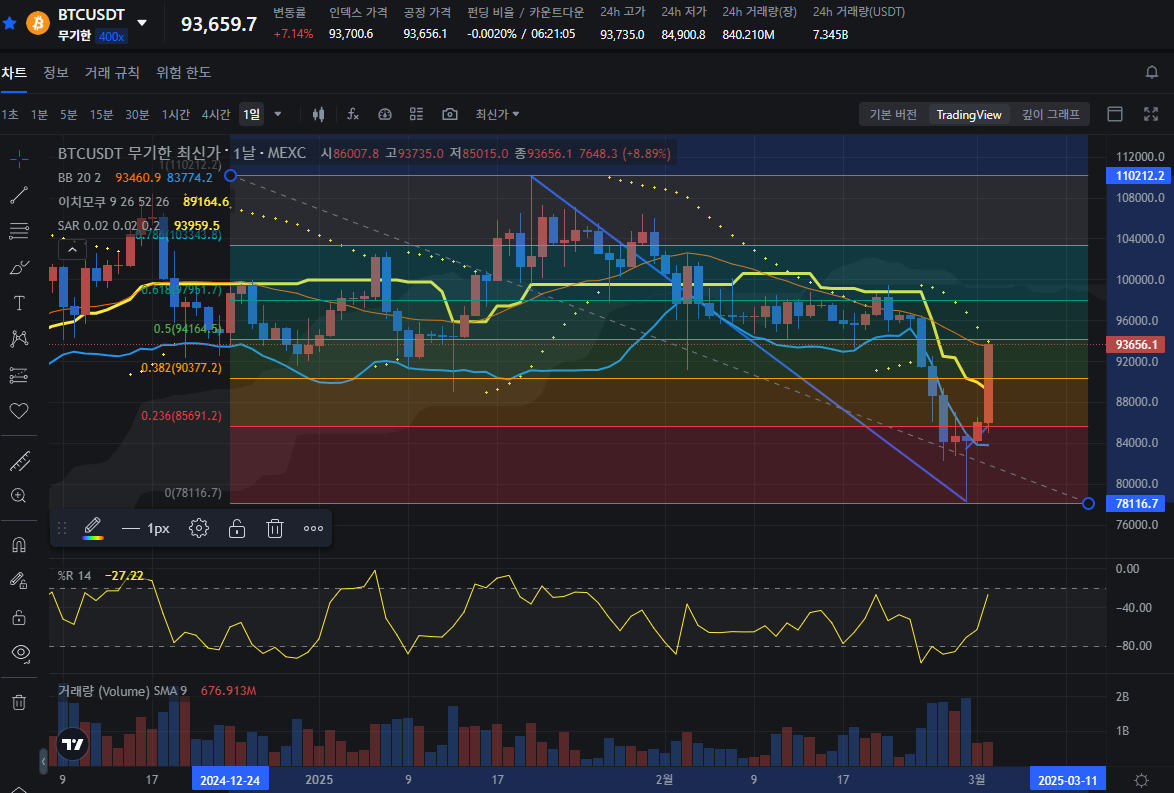Toggle stay-in-drawing-mode pencil lock
The image size is (1174, 793).
point(19,580)
